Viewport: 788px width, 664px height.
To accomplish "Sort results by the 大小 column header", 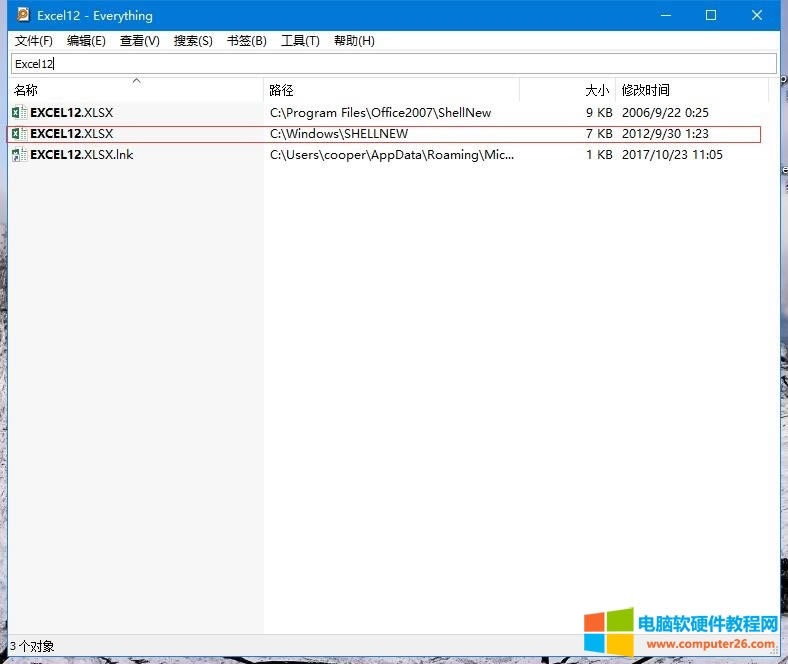I will pos(596,91).
